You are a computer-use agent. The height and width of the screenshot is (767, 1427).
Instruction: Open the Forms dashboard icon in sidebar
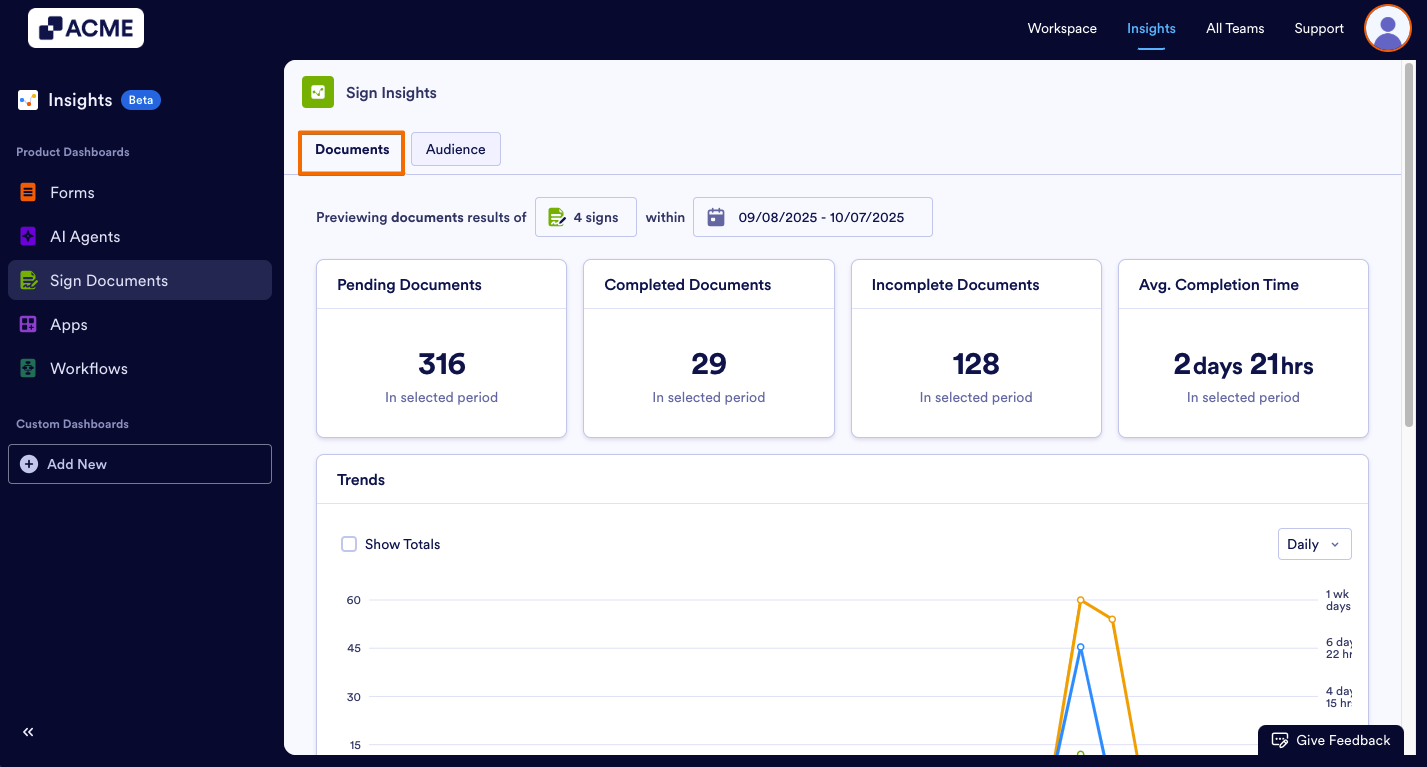28,192
